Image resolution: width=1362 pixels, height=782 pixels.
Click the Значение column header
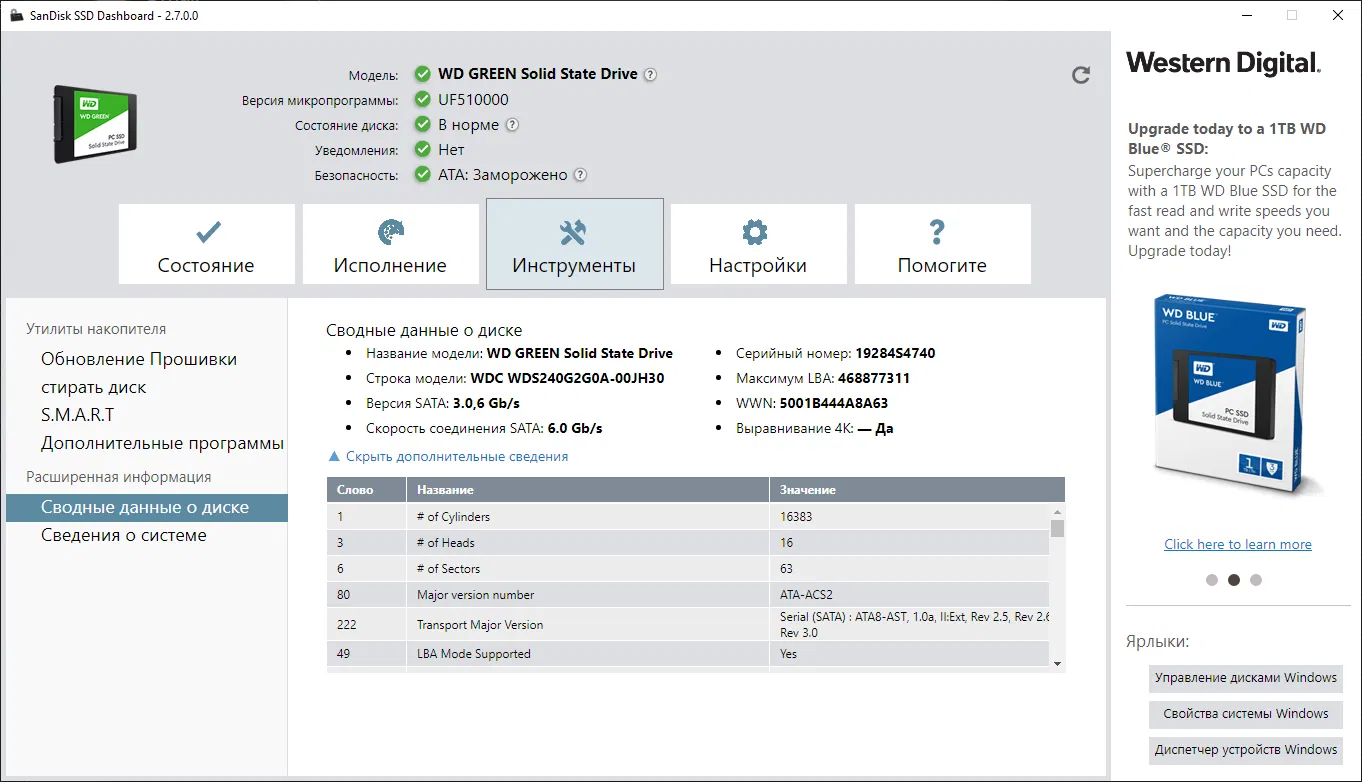[x=917, y=490]
